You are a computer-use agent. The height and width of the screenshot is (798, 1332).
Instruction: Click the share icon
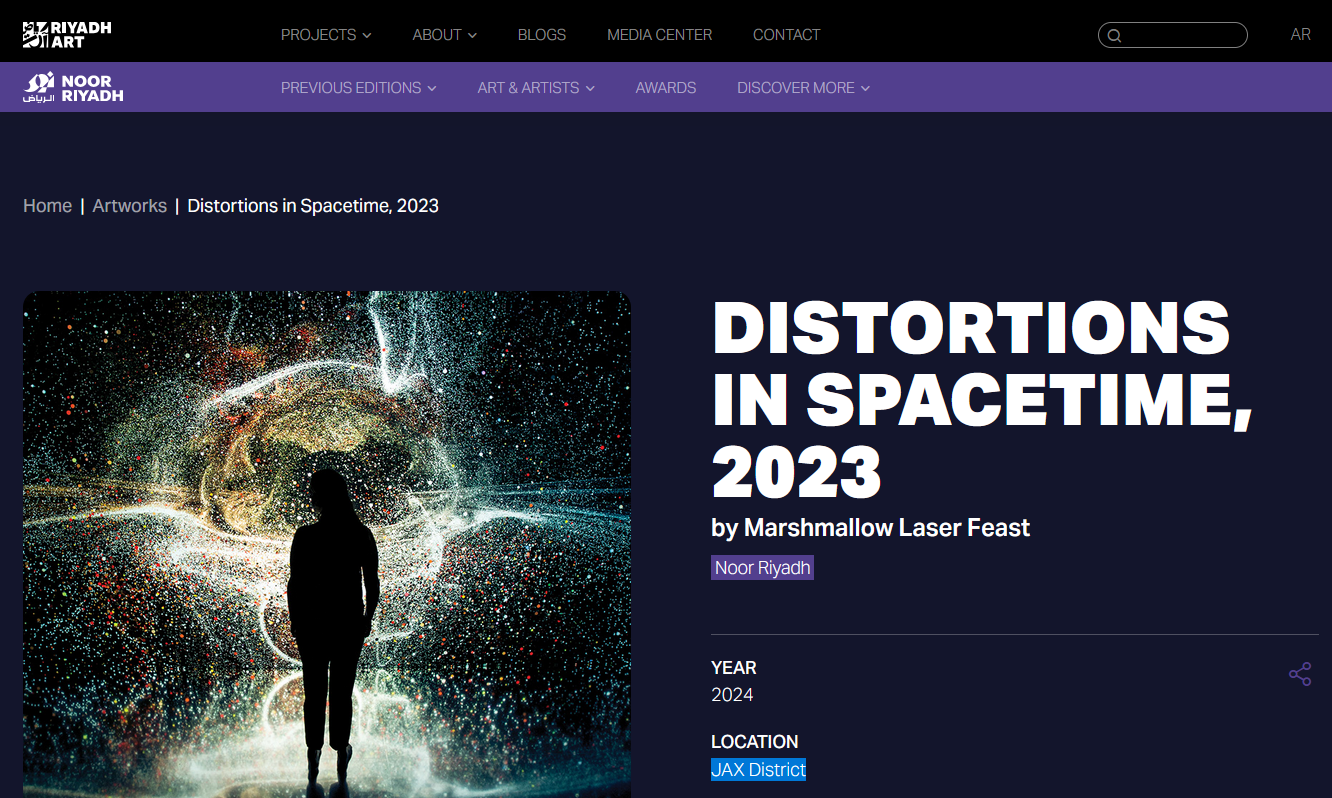[x=1299, y=674]
